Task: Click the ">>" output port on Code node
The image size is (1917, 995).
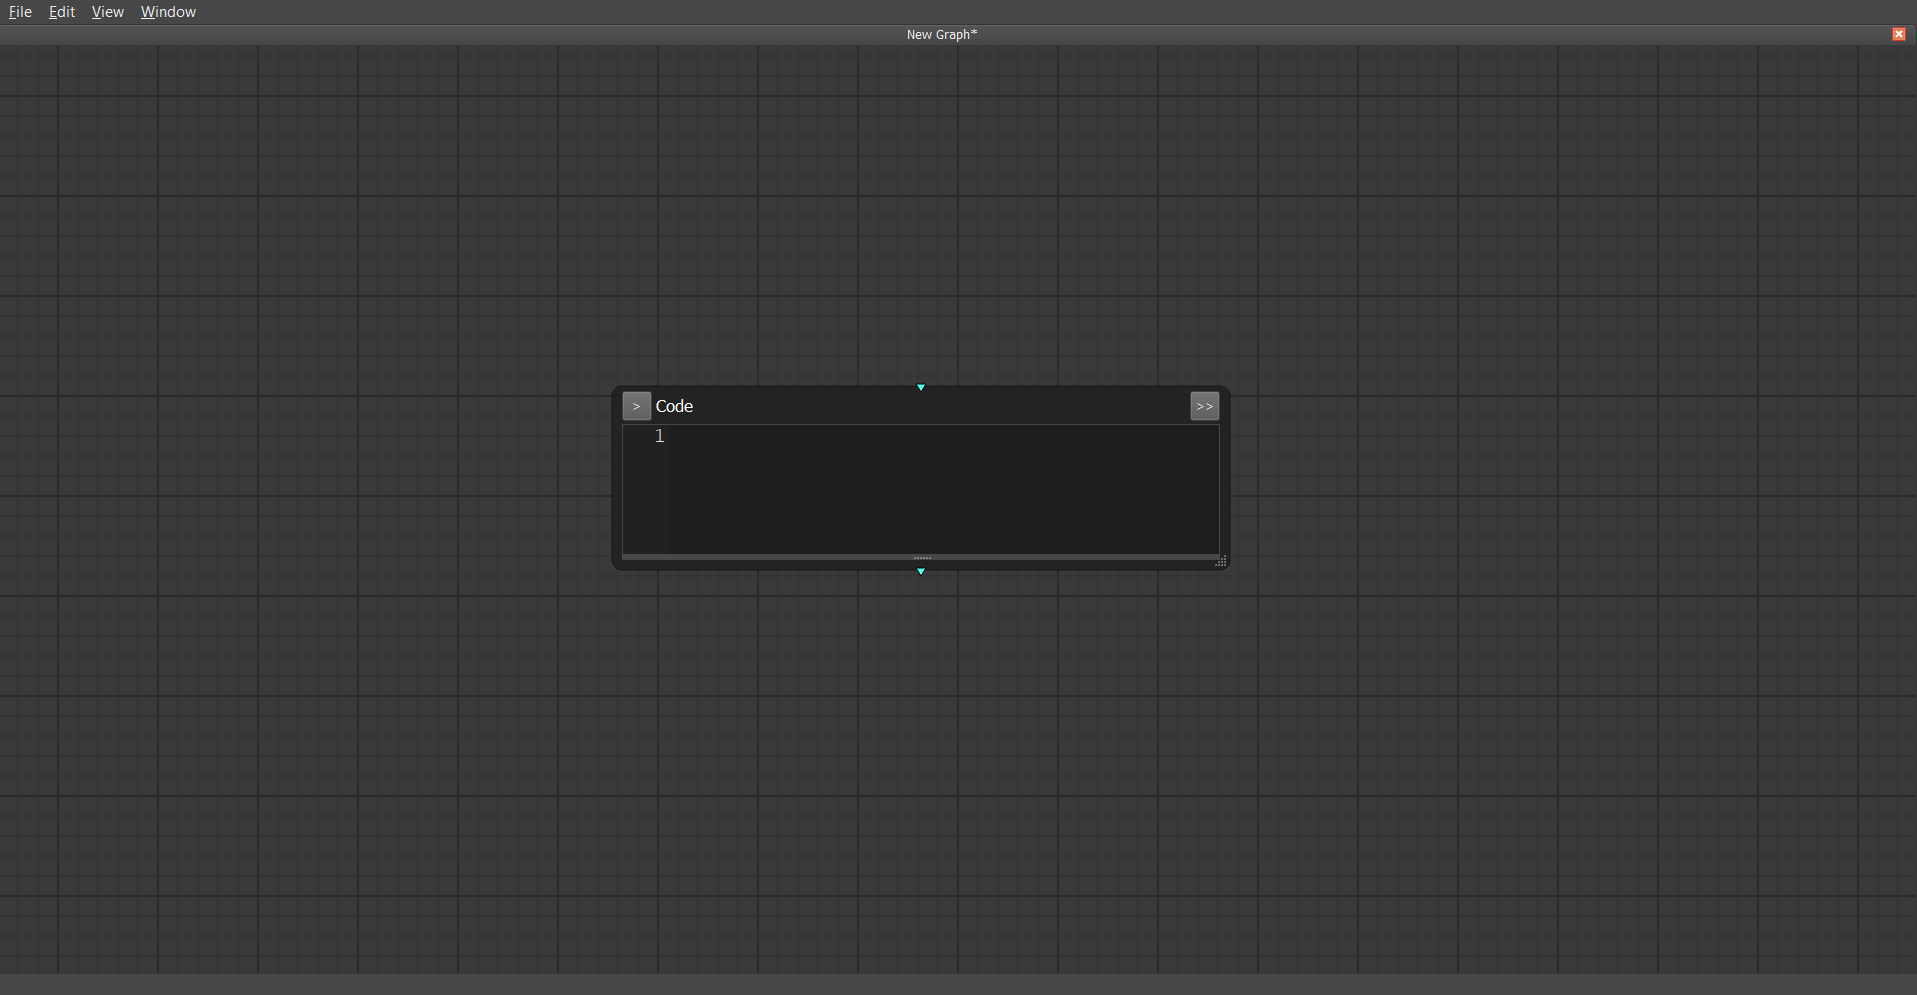Action: (1204, 406)
